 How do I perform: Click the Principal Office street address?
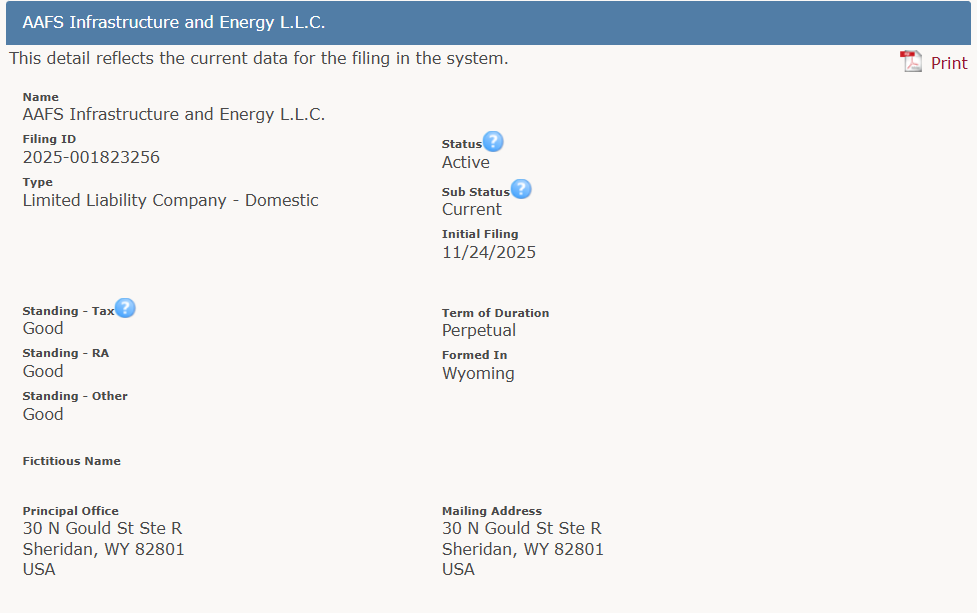102,528
